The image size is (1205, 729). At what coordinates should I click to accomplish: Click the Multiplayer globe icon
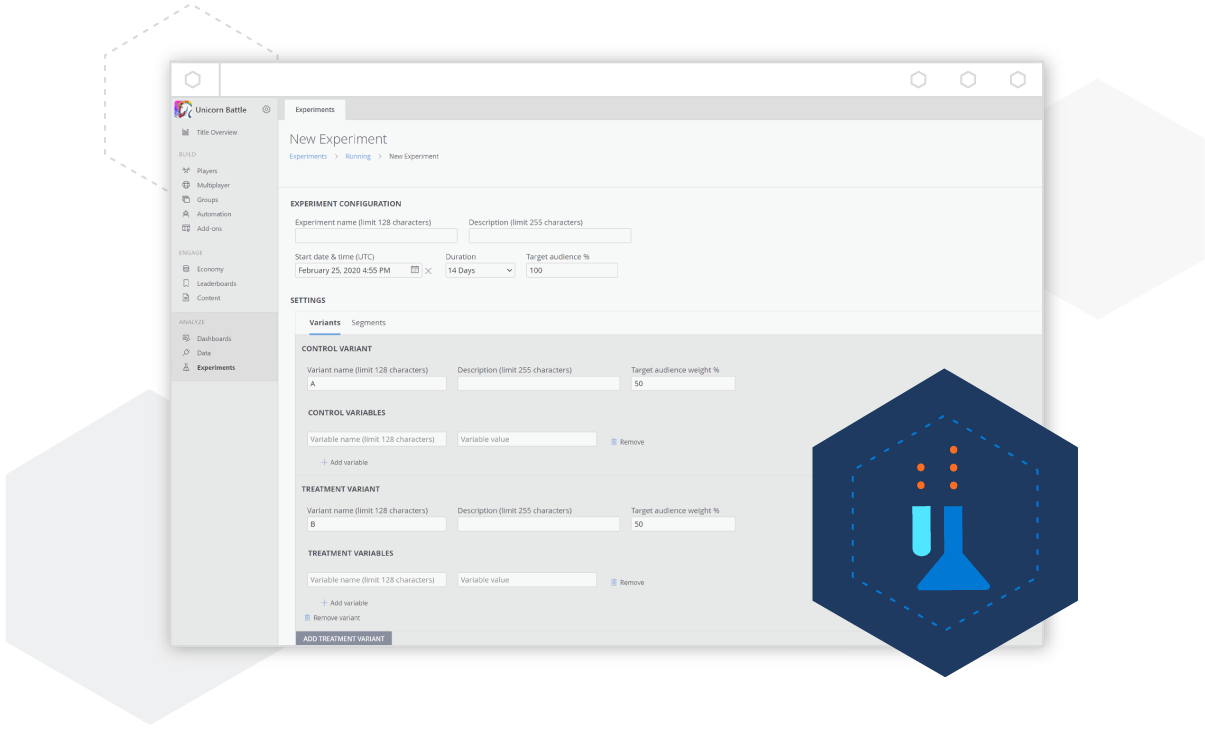(186, 185)
